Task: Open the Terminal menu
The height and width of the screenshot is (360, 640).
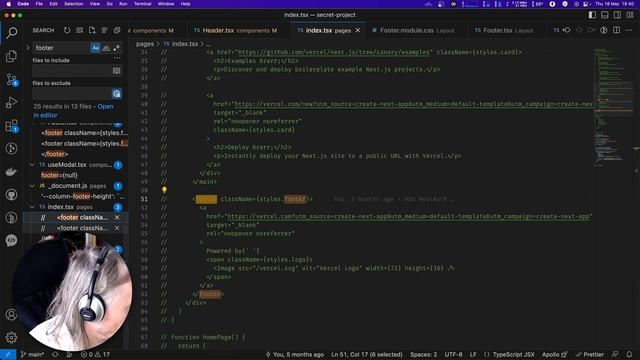Action: click(x=142, y=4)
